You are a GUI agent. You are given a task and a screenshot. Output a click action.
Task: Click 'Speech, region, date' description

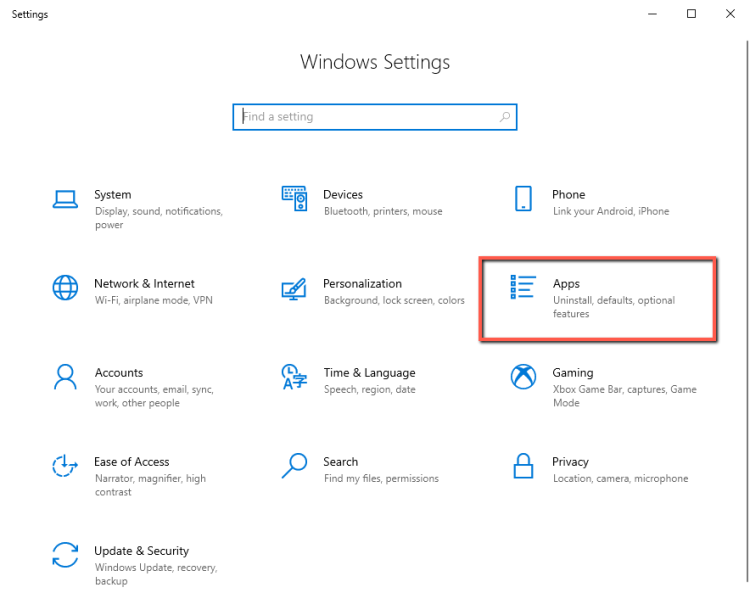tap(370, 390)
